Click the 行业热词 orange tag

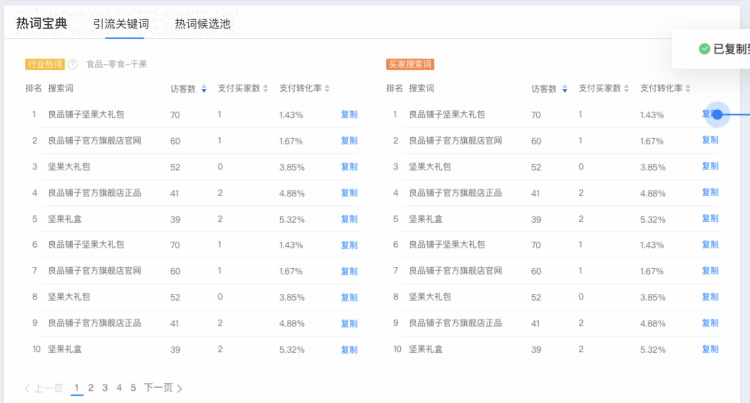click(45, 64)
